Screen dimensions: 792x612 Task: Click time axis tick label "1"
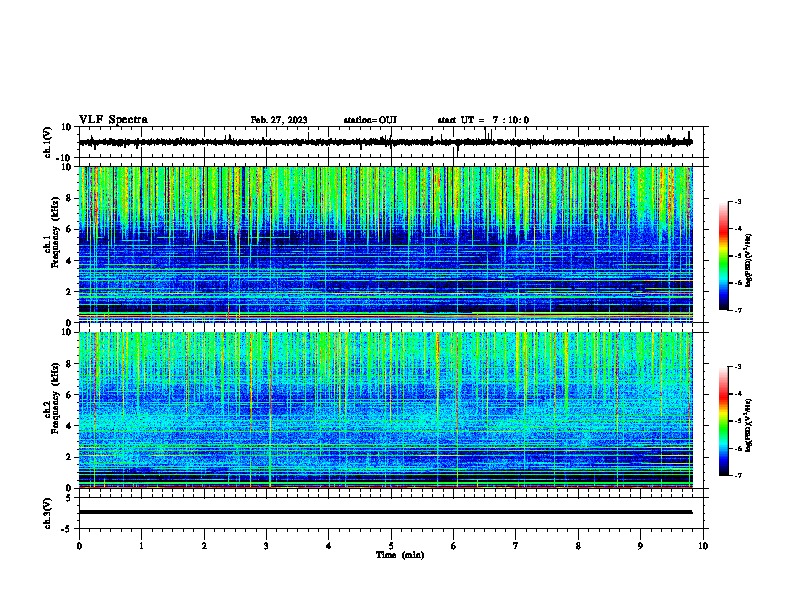[141, 546]
